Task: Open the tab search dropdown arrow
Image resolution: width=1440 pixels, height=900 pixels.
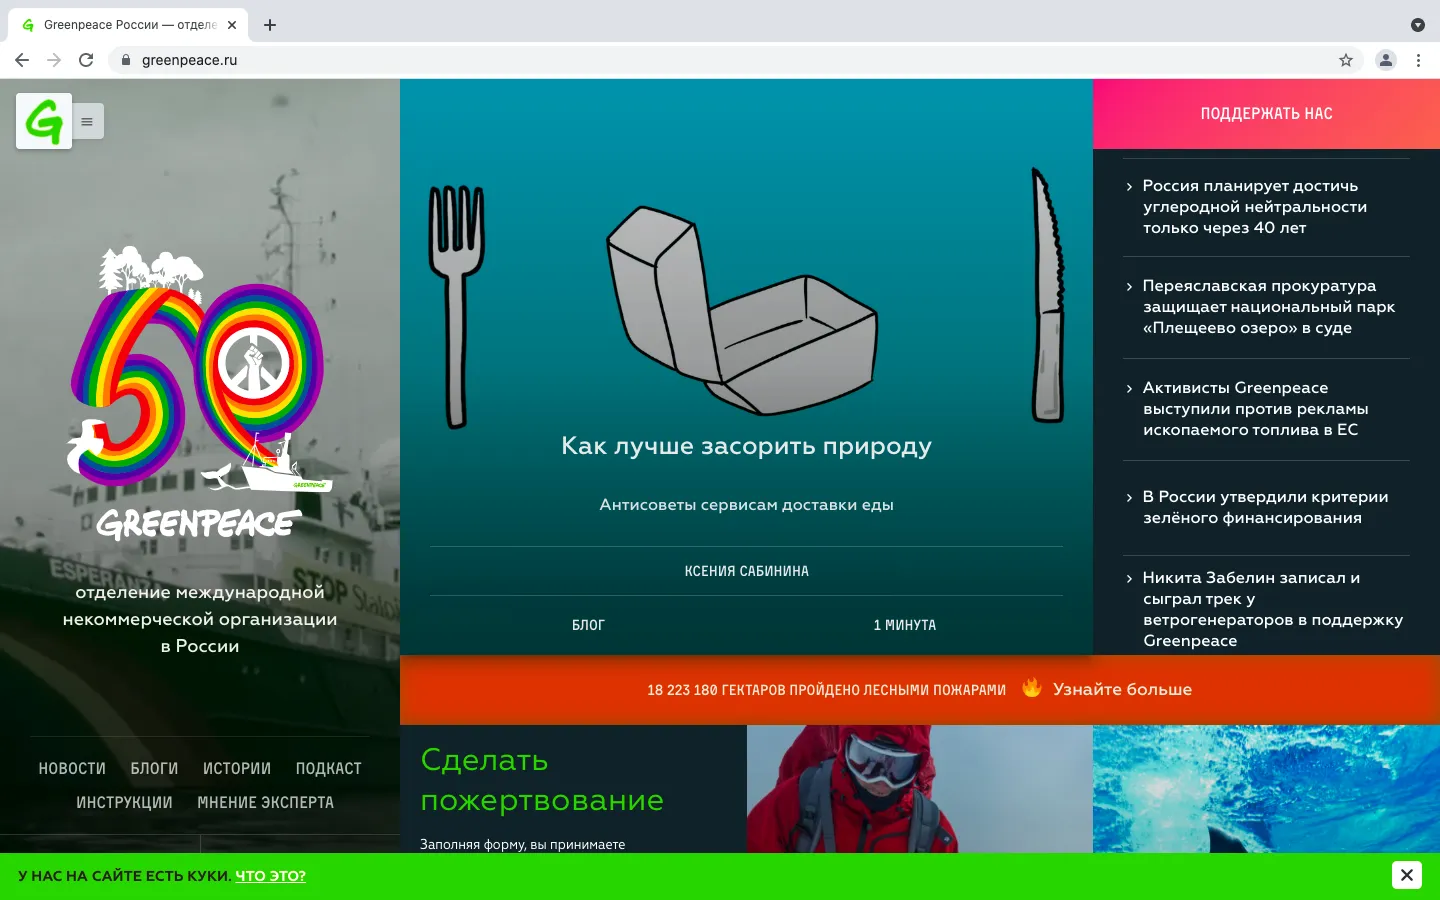Action: click(1418, 25)
